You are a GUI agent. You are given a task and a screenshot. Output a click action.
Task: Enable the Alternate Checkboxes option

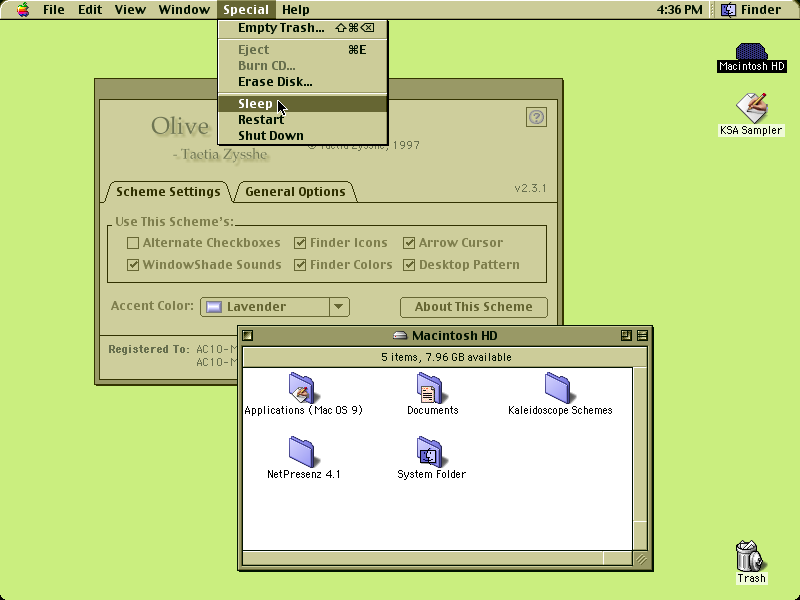(x=133, y=243)
